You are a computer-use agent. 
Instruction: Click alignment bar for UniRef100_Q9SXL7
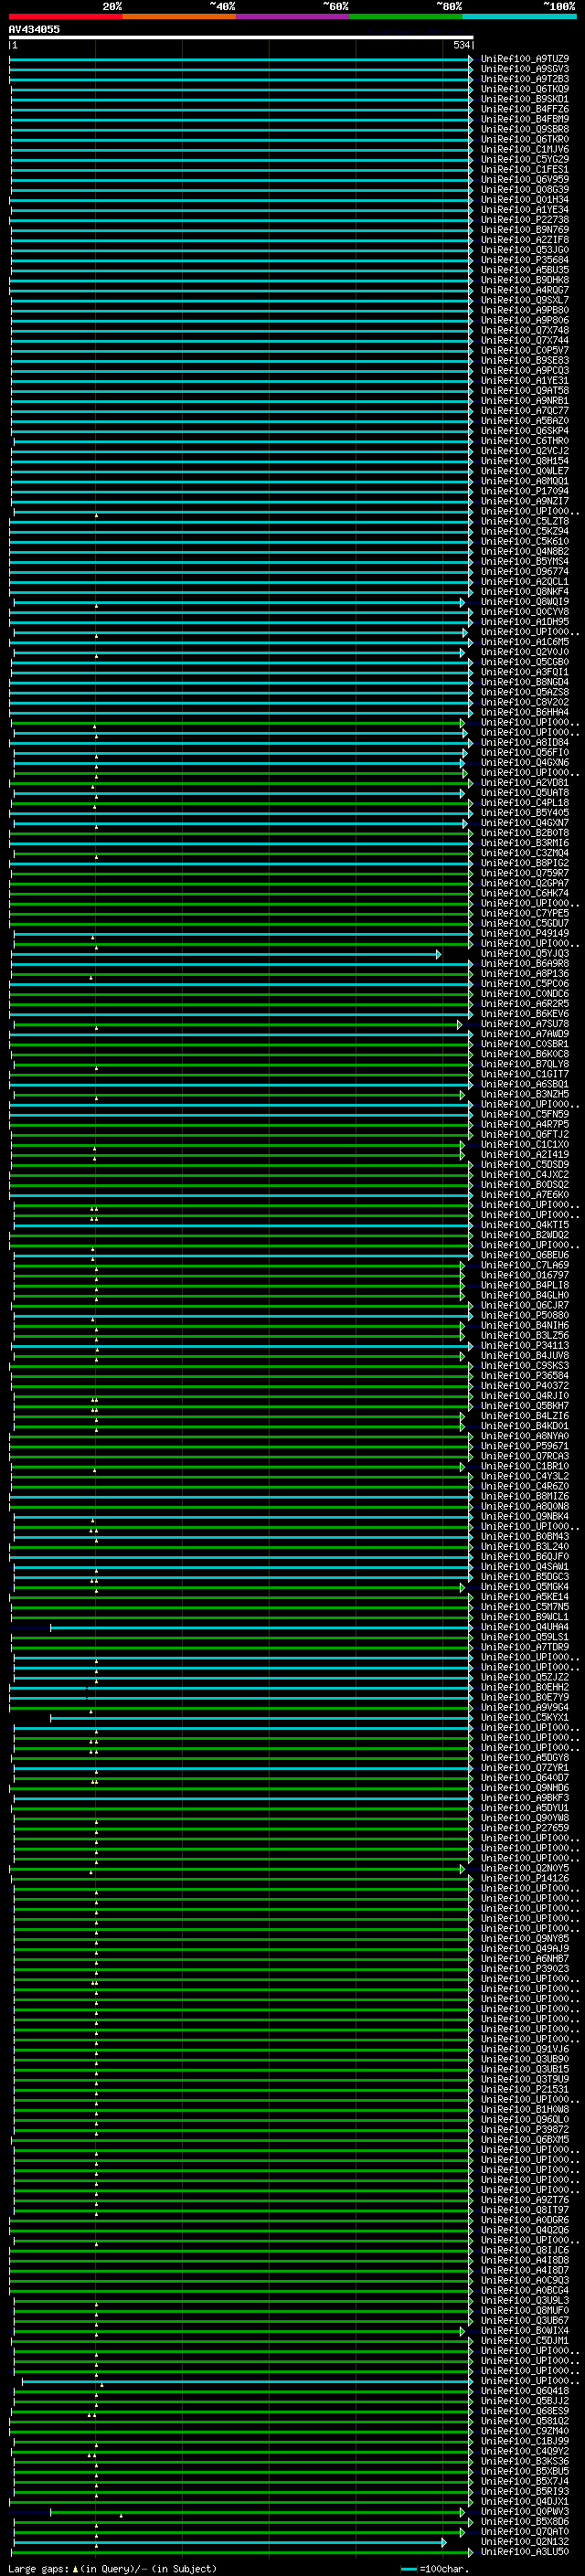(x=241, y=300)
